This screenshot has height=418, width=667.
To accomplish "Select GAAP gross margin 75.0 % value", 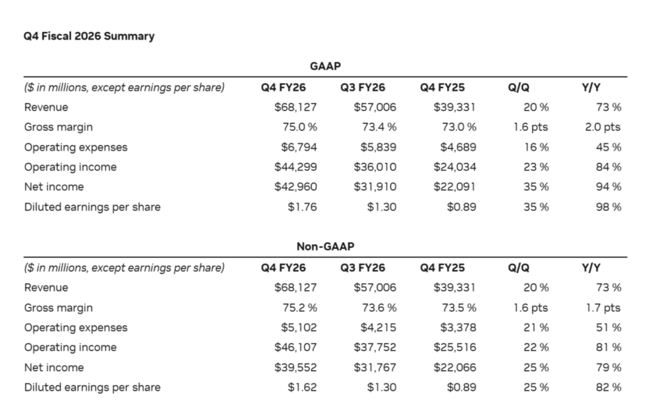I will [285, 127].
